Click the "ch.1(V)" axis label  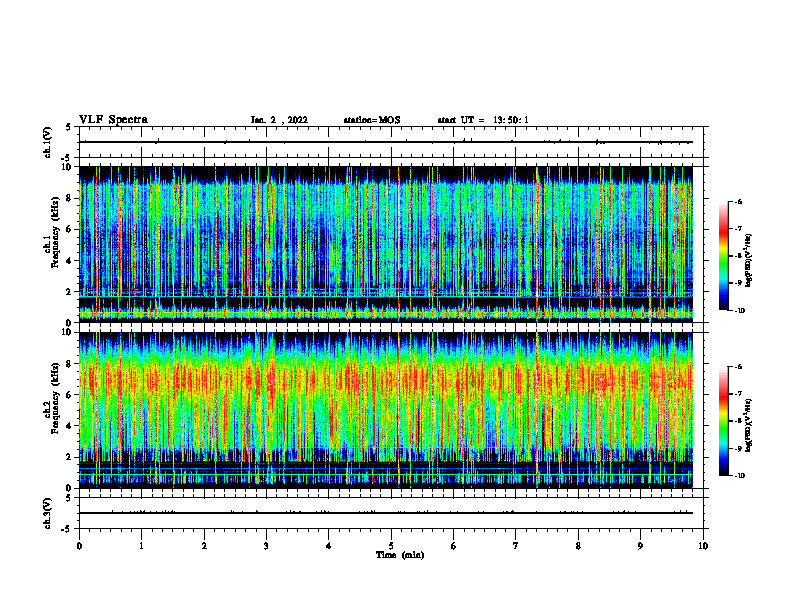tap(47, 142)
